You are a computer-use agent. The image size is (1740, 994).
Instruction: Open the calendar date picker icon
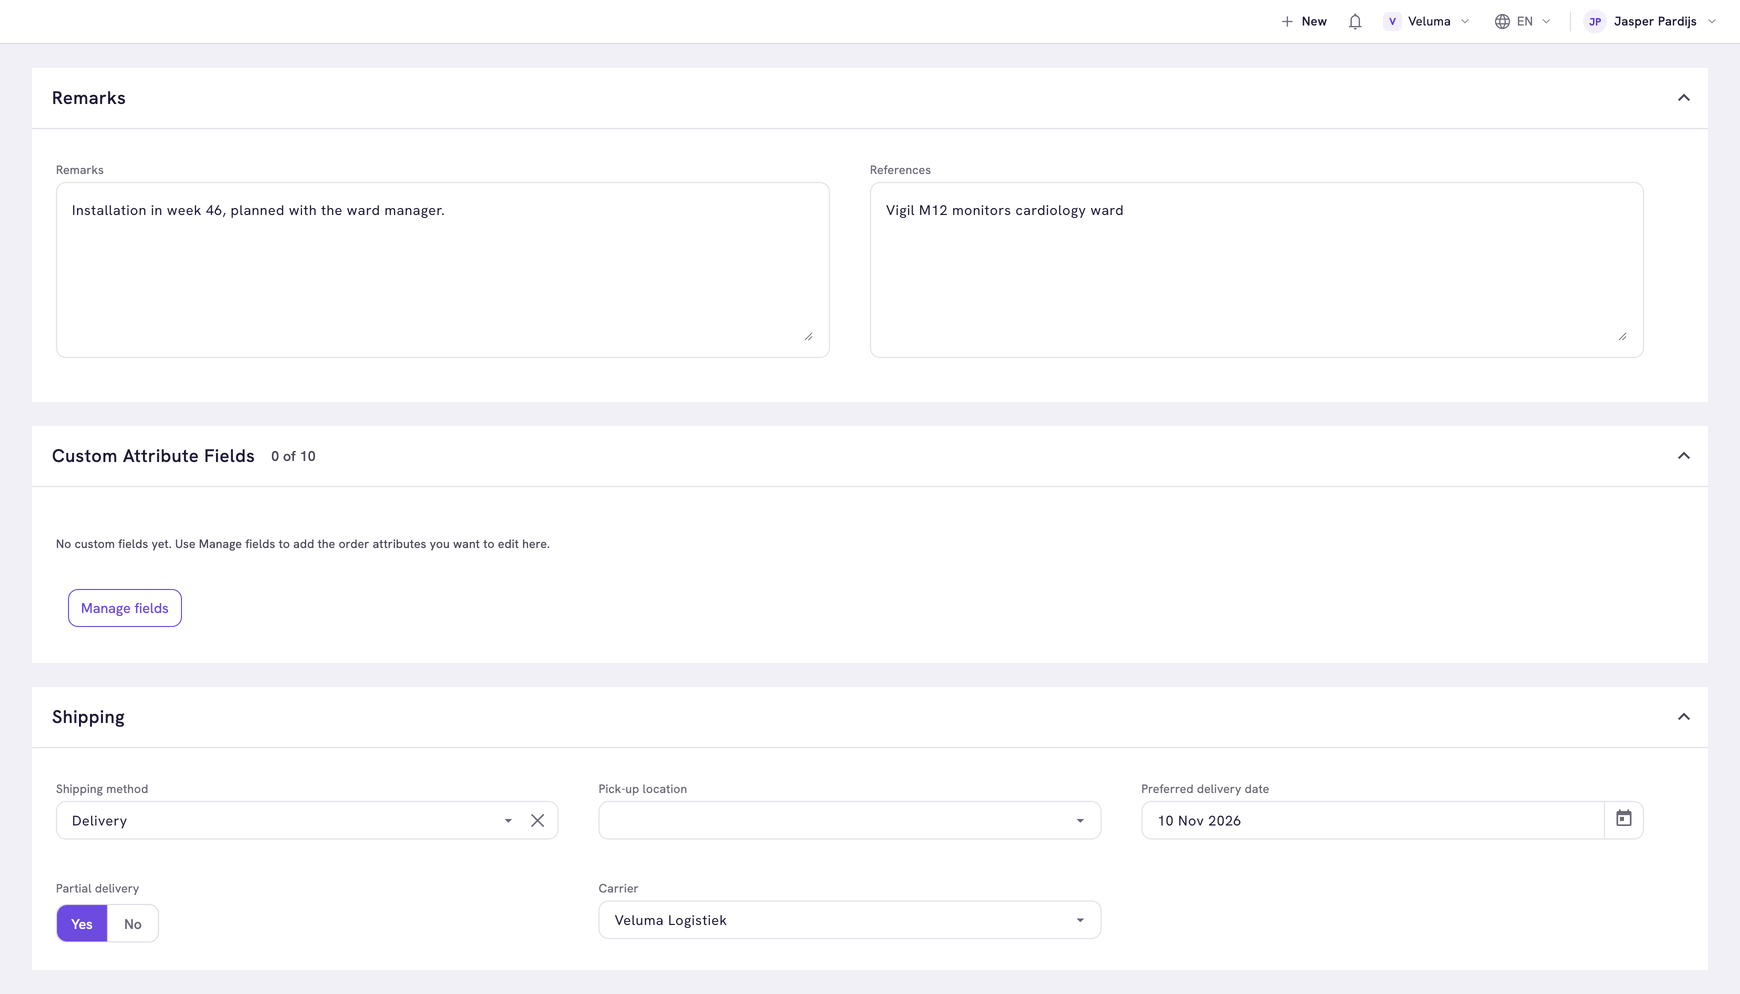pyautogui.click(x=1624, y=819)
